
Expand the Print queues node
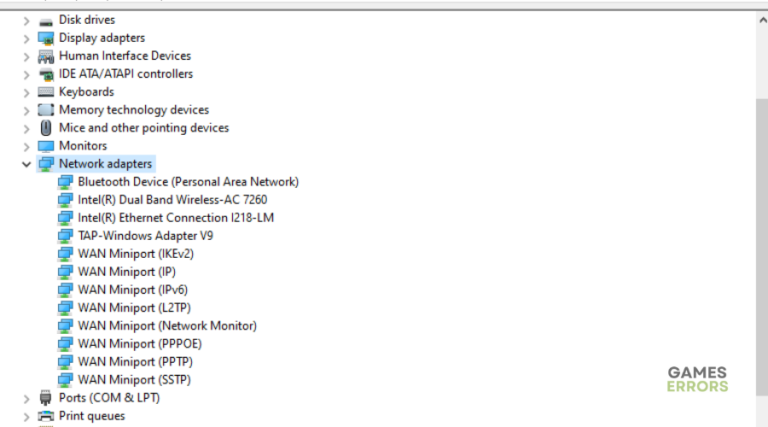(x=26, y=416)
